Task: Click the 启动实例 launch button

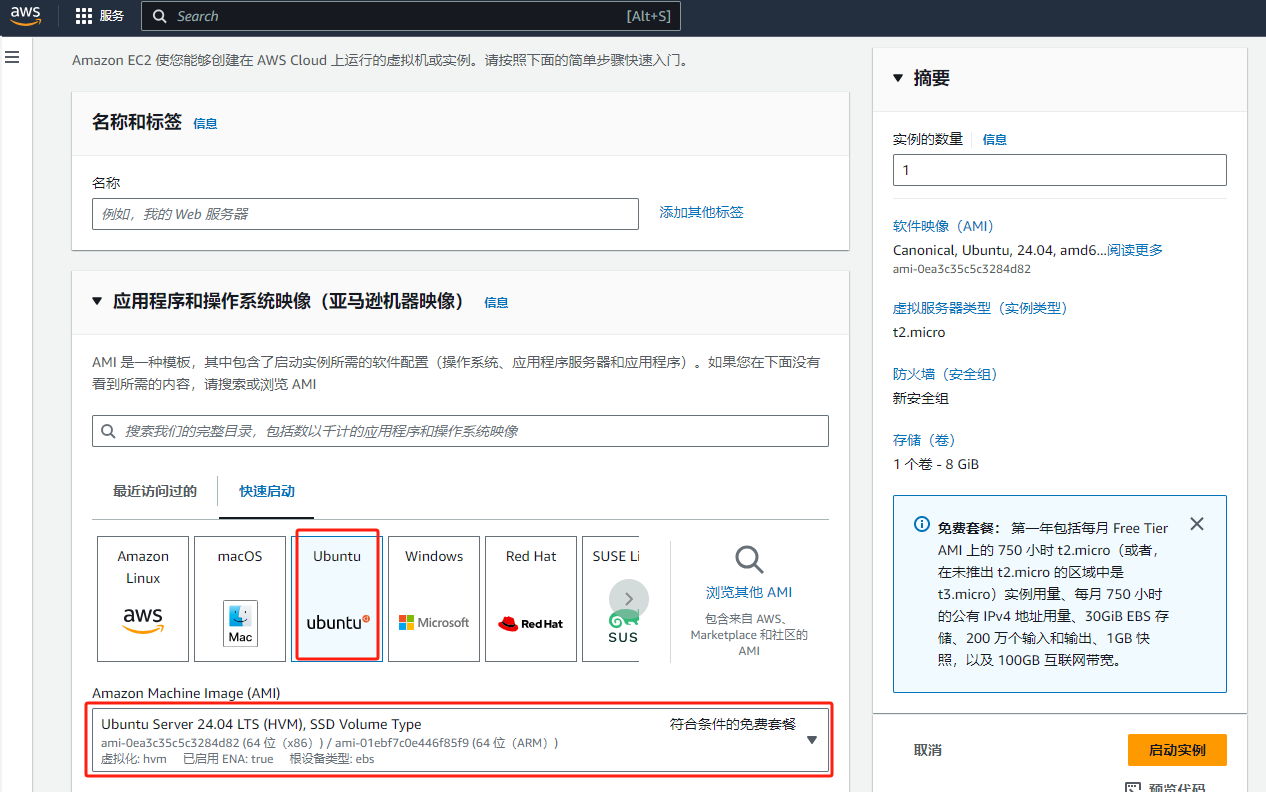Action: (x=1176, y=750)
